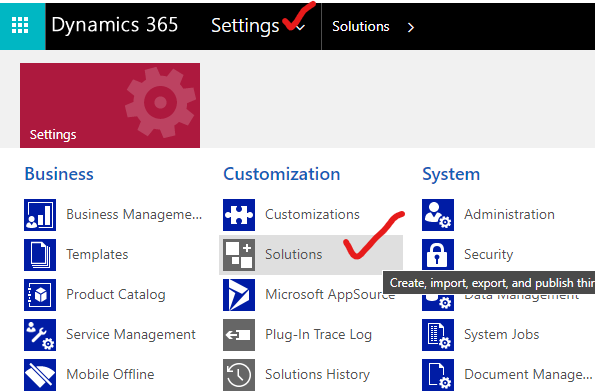
Task: Click the Business Management icon
Action: tap(40, 215)
